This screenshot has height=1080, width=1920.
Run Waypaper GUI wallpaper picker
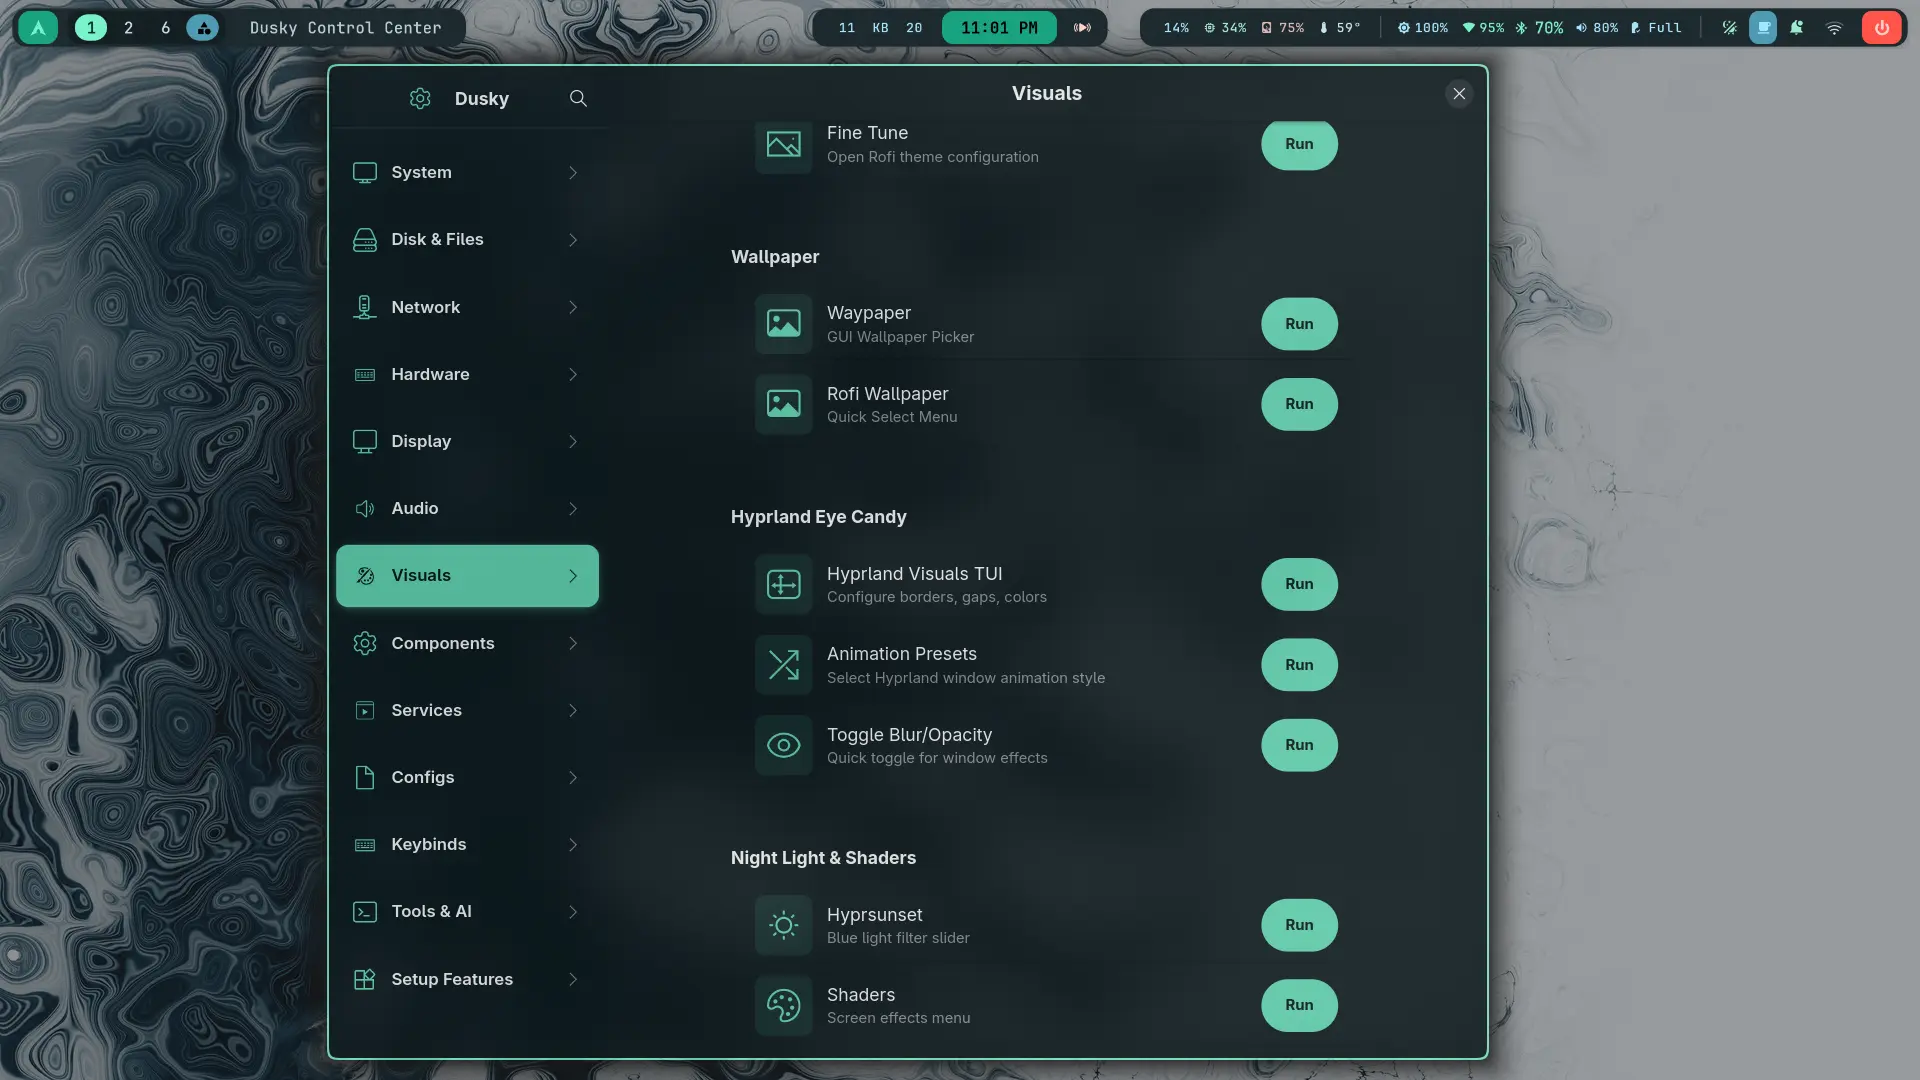coord(1299,324)
